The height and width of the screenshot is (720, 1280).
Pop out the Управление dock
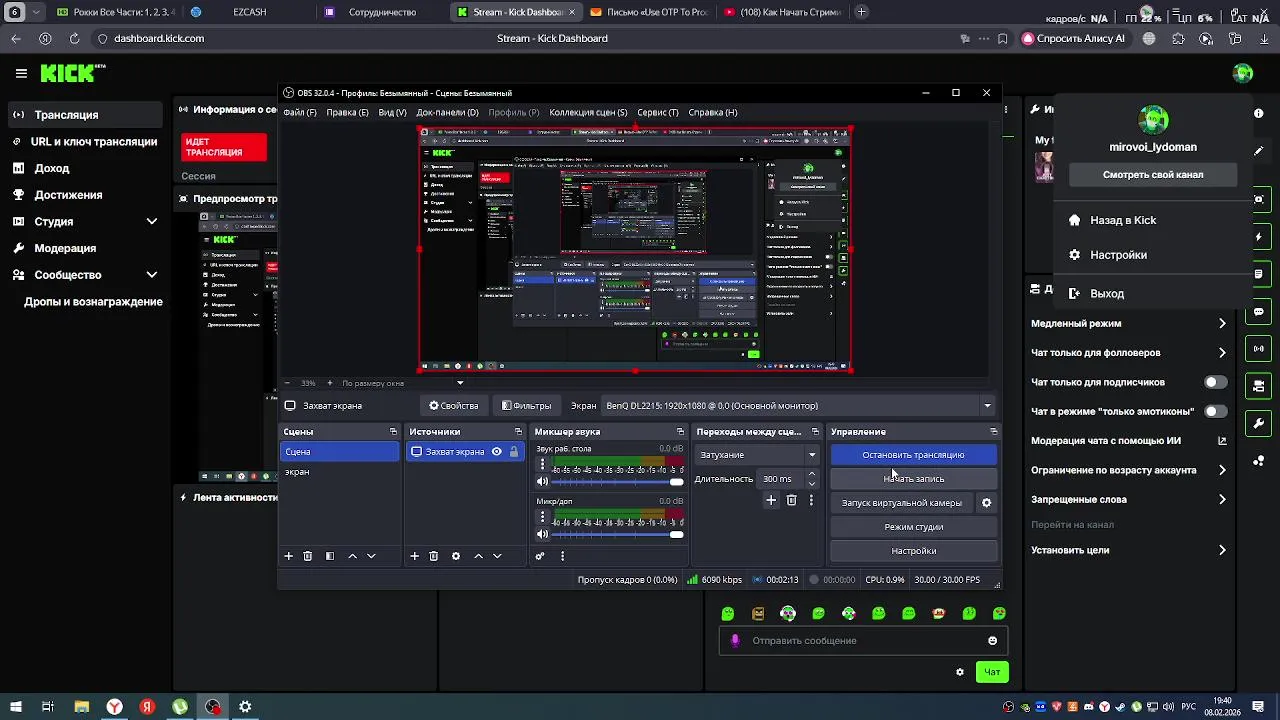[993, 432]
